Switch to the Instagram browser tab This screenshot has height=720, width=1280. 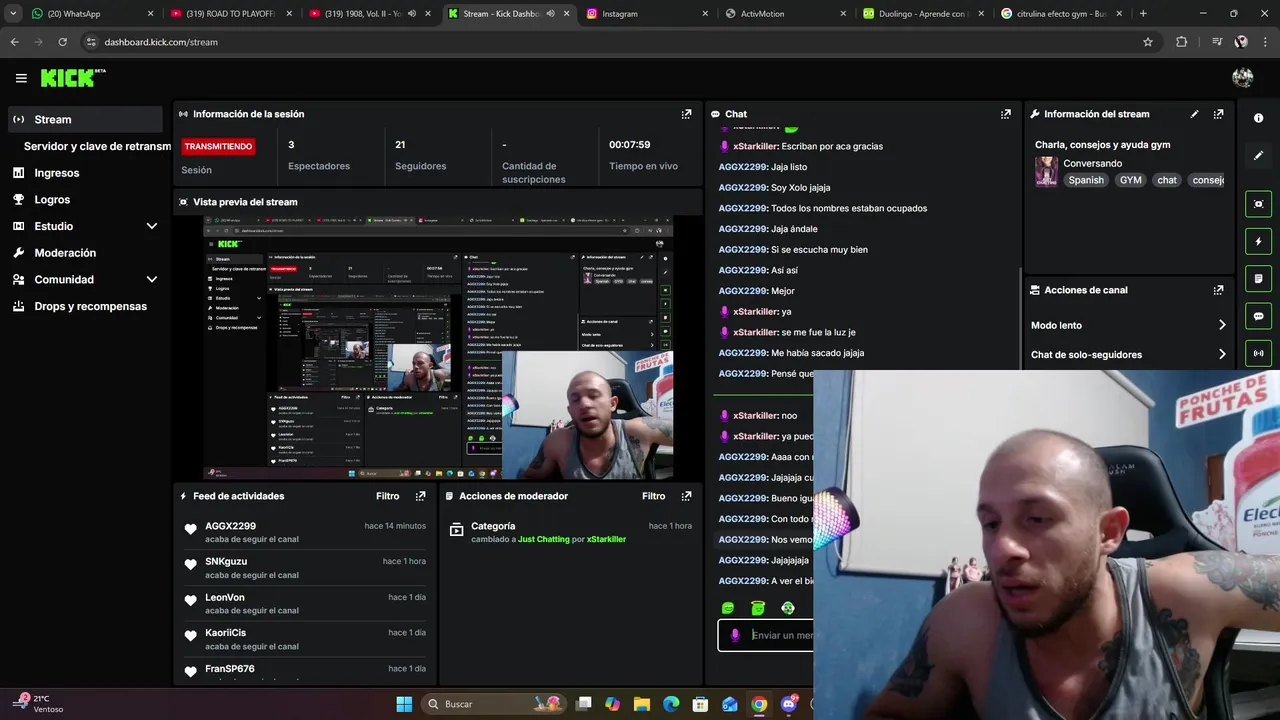(x=648, y=14)
